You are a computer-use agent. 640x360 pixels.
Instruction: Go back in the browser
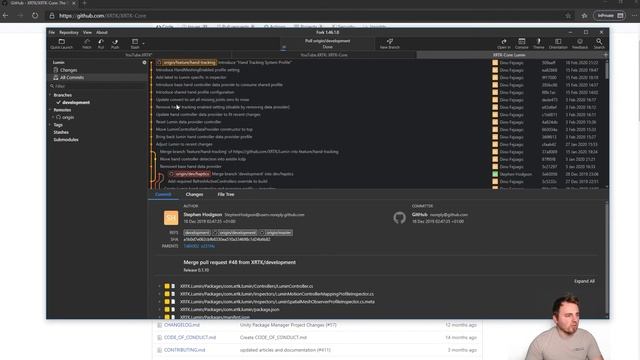pyautogui.click(x=6, y=16)
